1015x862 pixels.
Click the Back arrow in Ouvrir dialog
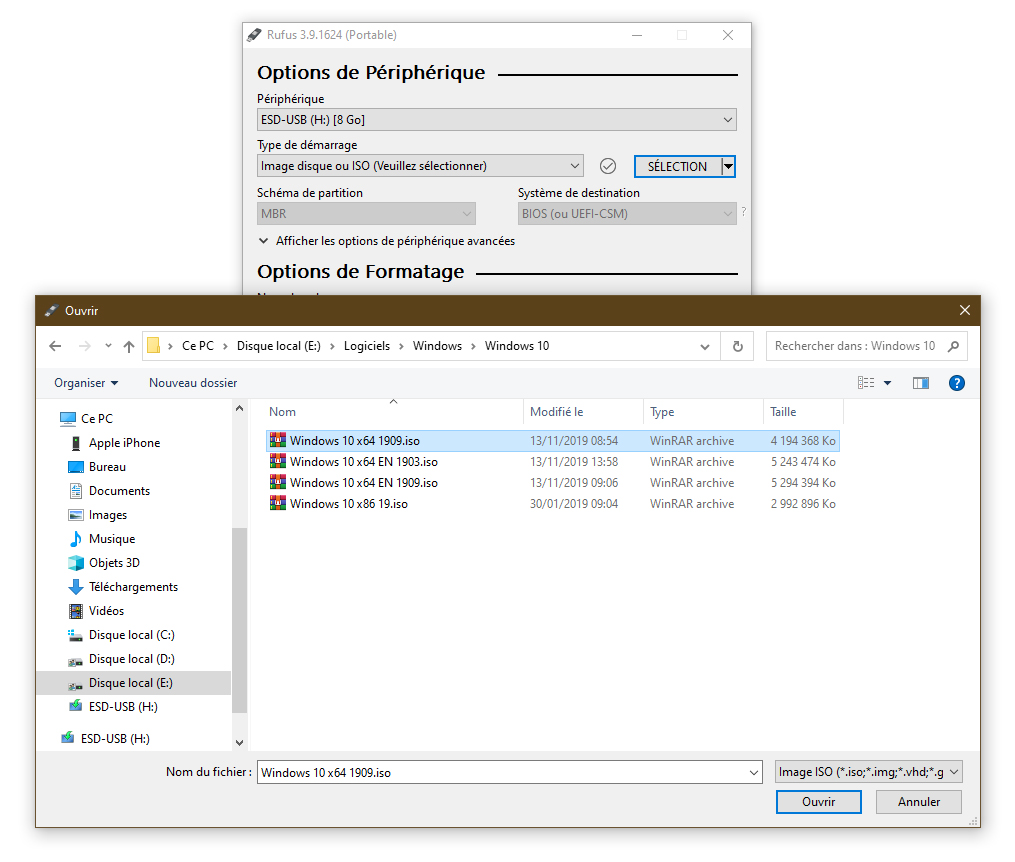[x=55, y=346]
